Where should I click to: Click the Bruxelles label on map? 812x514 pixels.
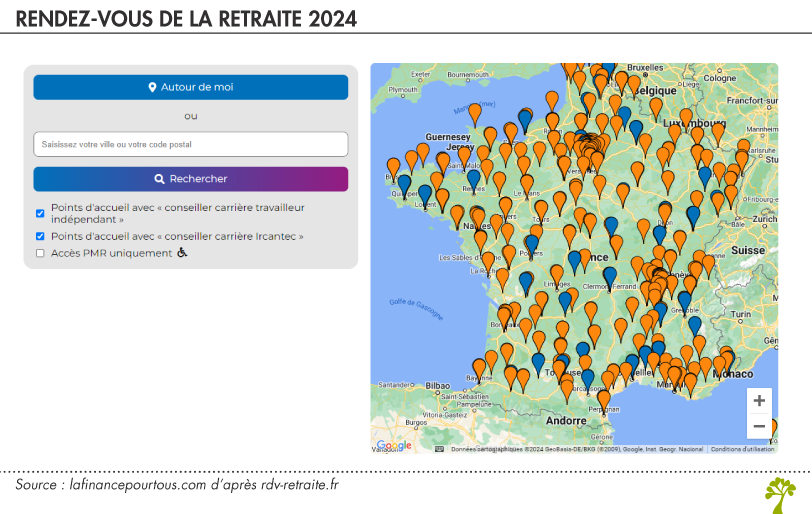point(645,68)
